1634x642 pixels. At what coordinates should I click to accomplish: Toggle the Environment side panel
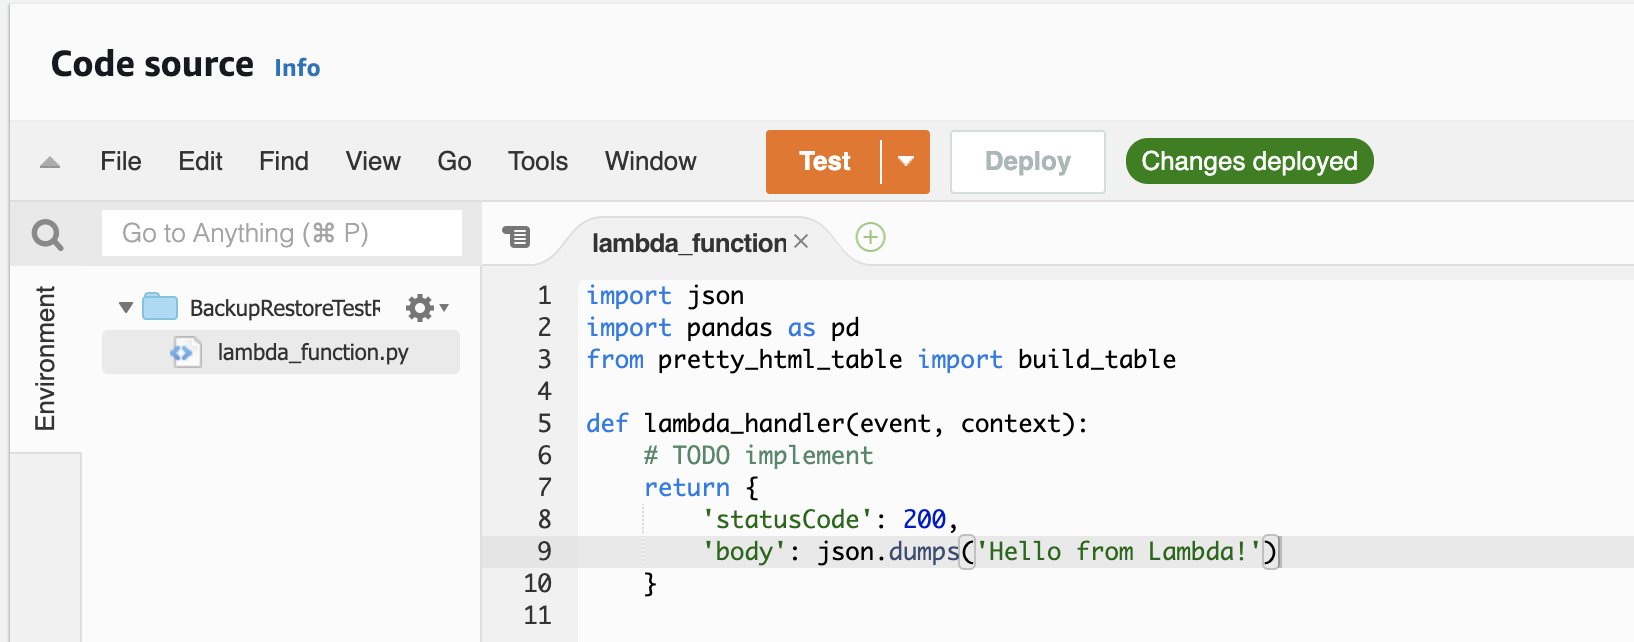click(x=45, y=358)
